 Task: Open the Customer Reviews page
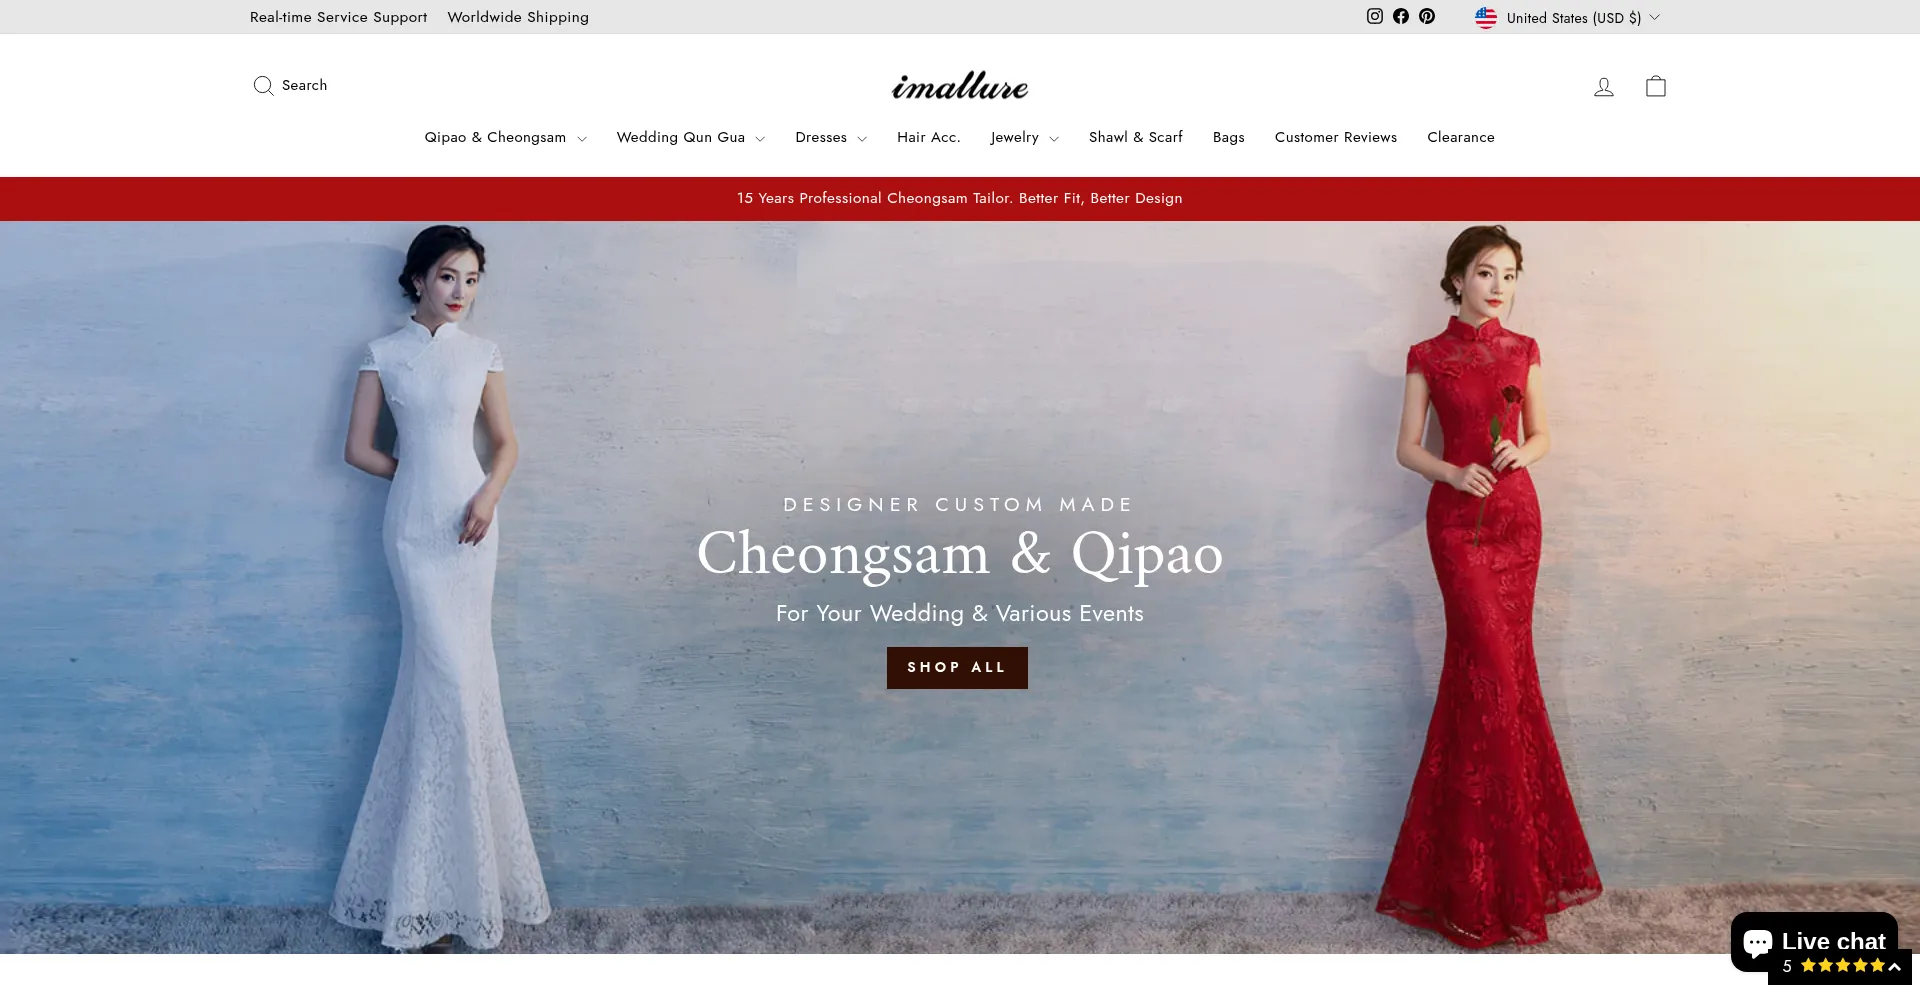1335,138
